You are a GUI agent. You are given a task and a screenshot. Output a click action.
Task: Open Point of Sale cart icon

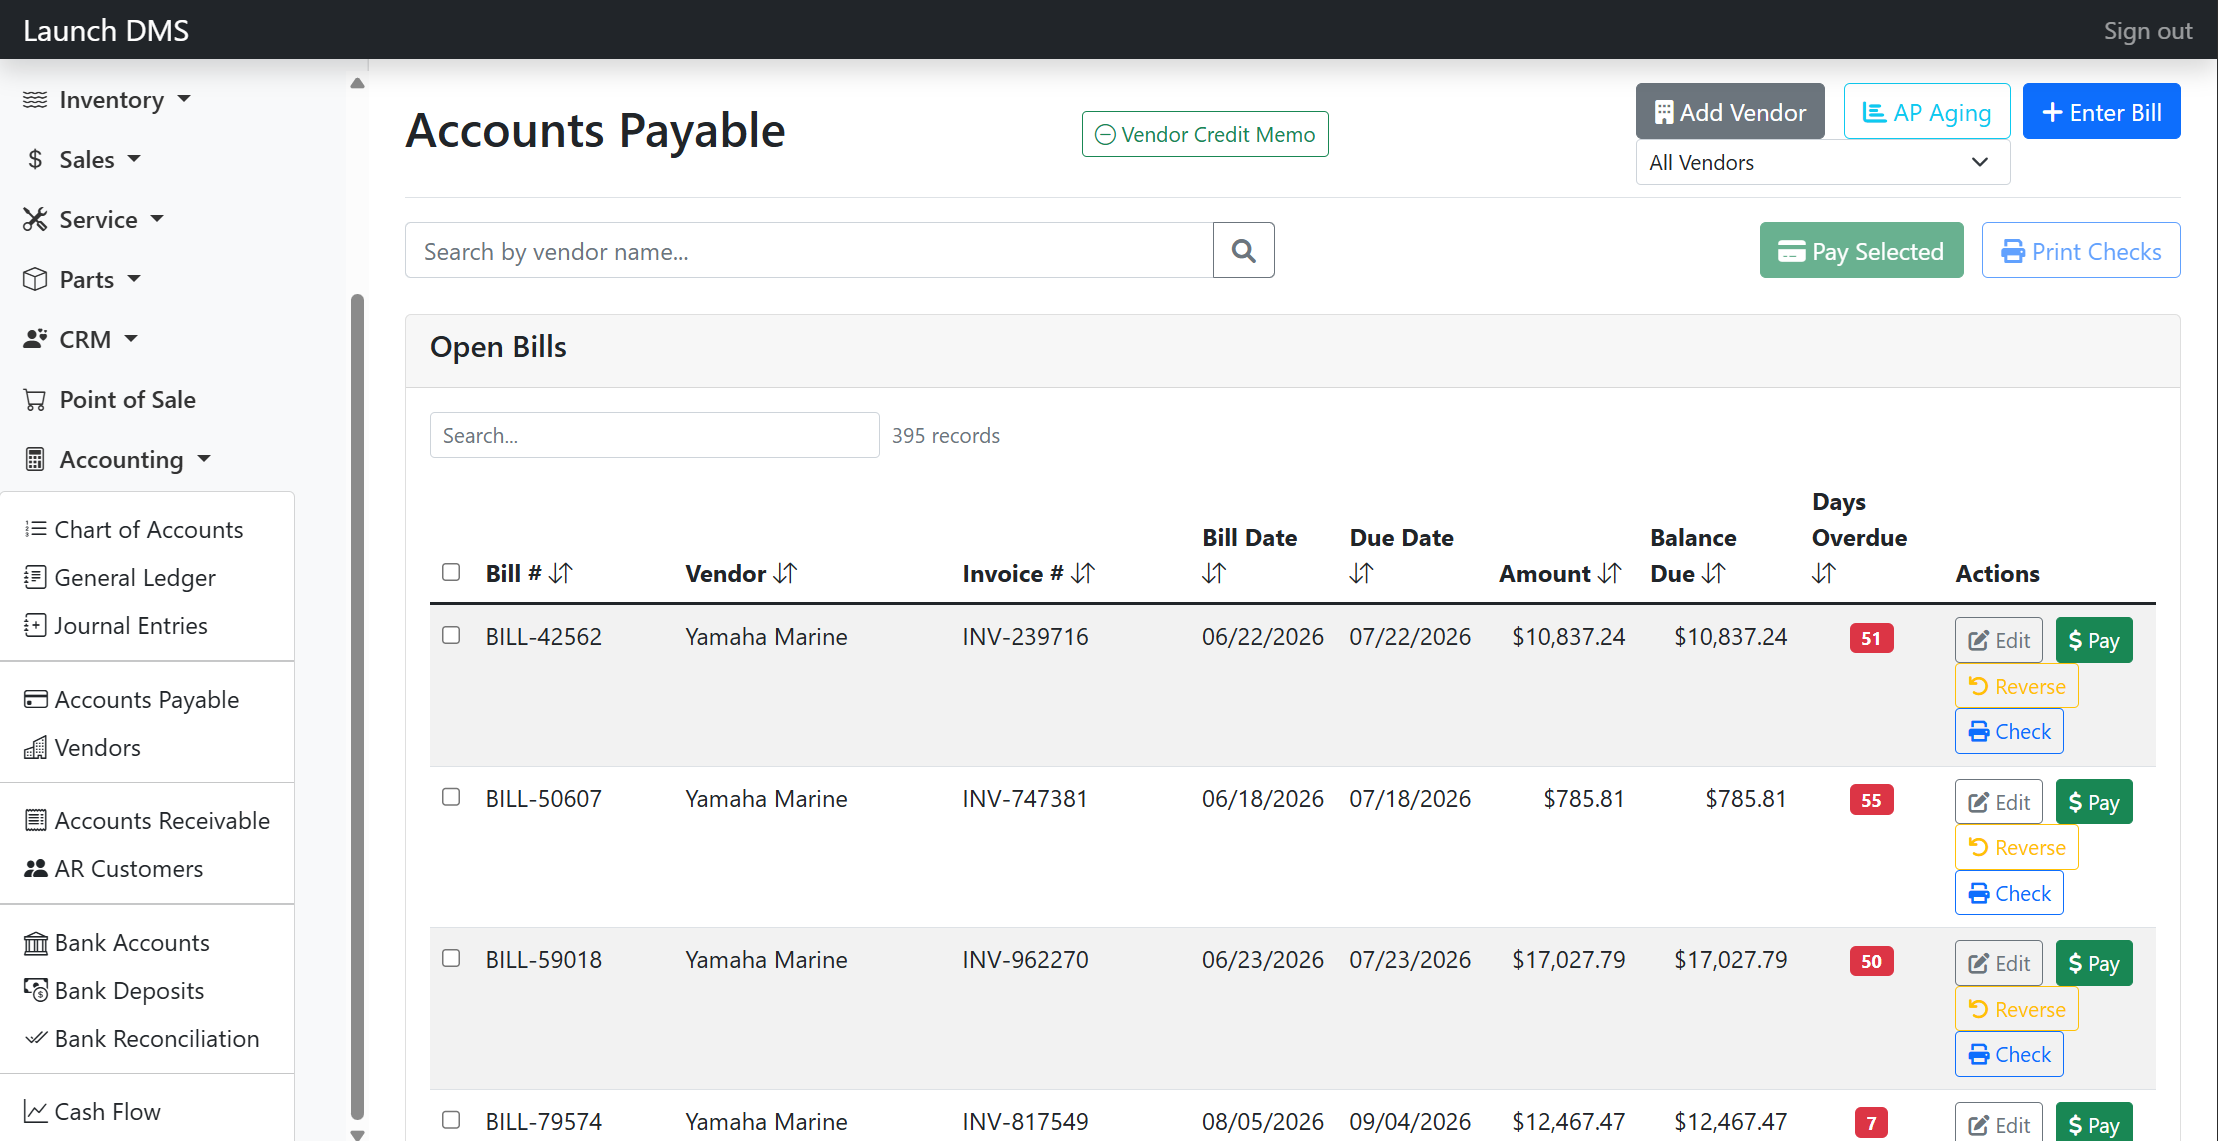tap(35, 400)
